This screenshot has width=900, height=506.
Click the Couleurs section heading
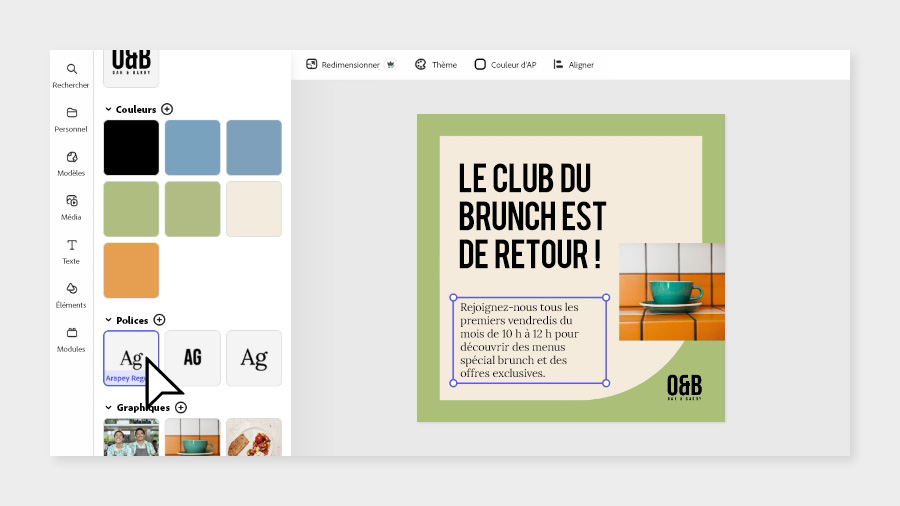tap(136, 109)
